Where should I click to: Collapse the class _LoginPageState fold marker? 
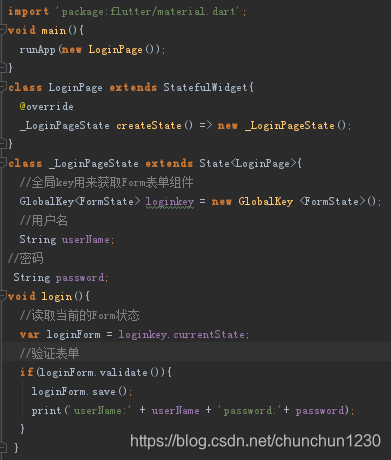click(x=3, y=163)
